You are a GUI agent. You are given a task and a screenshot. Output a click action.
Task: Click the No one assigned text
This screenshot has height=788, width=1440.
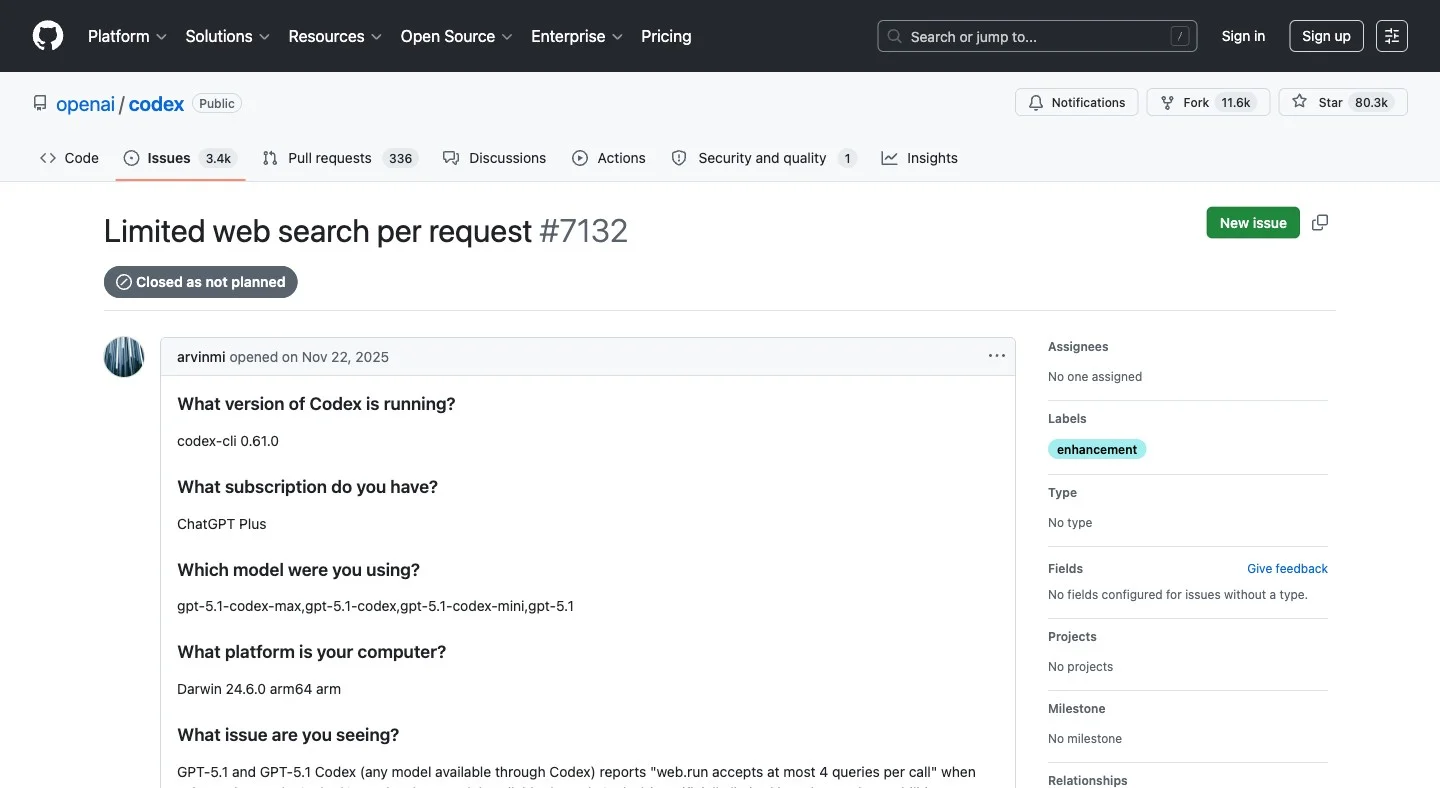coord(1095,377)
